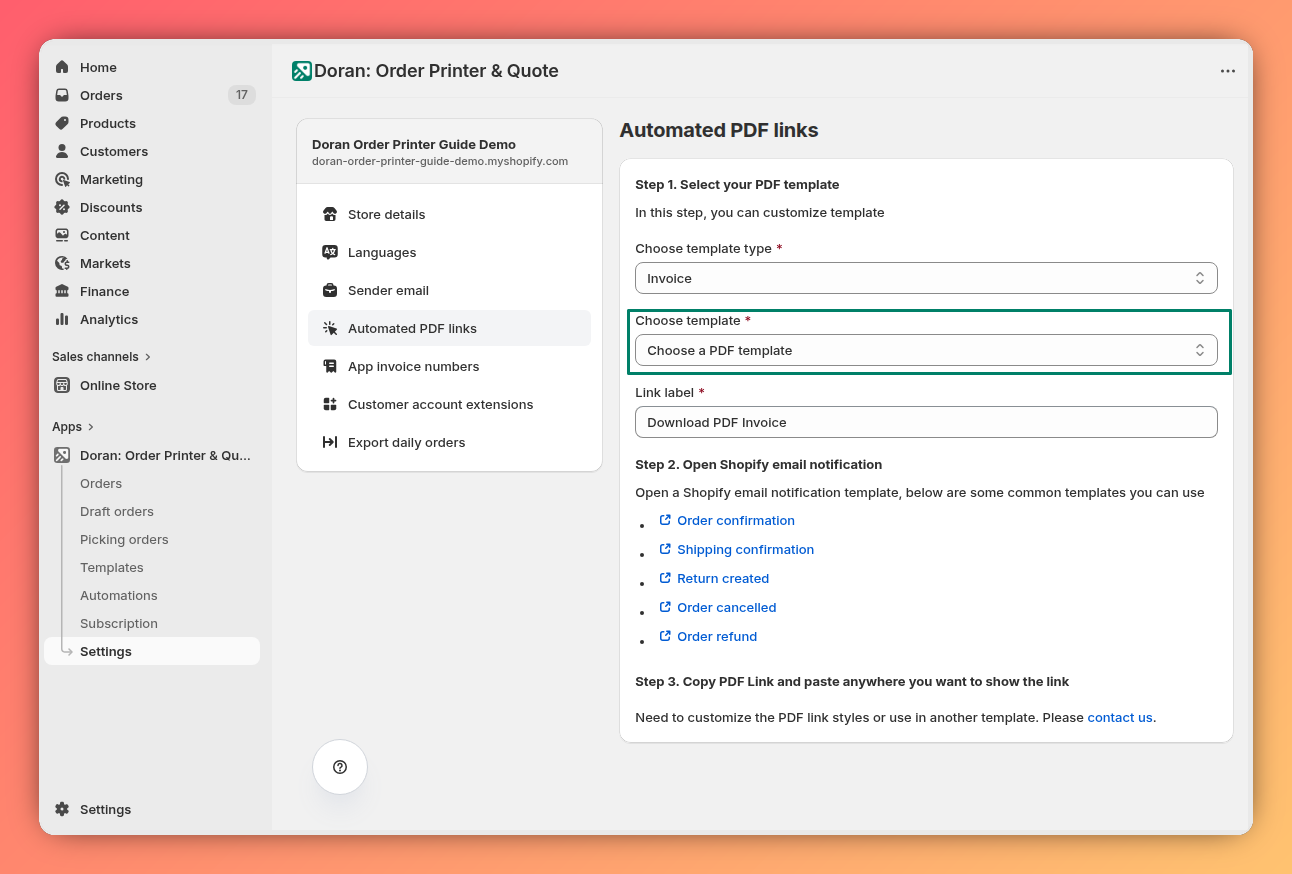This screenshot has height=874, width=1292.
Task: Expand the Sales channels section chevron
Action: (x=148, y=356)
